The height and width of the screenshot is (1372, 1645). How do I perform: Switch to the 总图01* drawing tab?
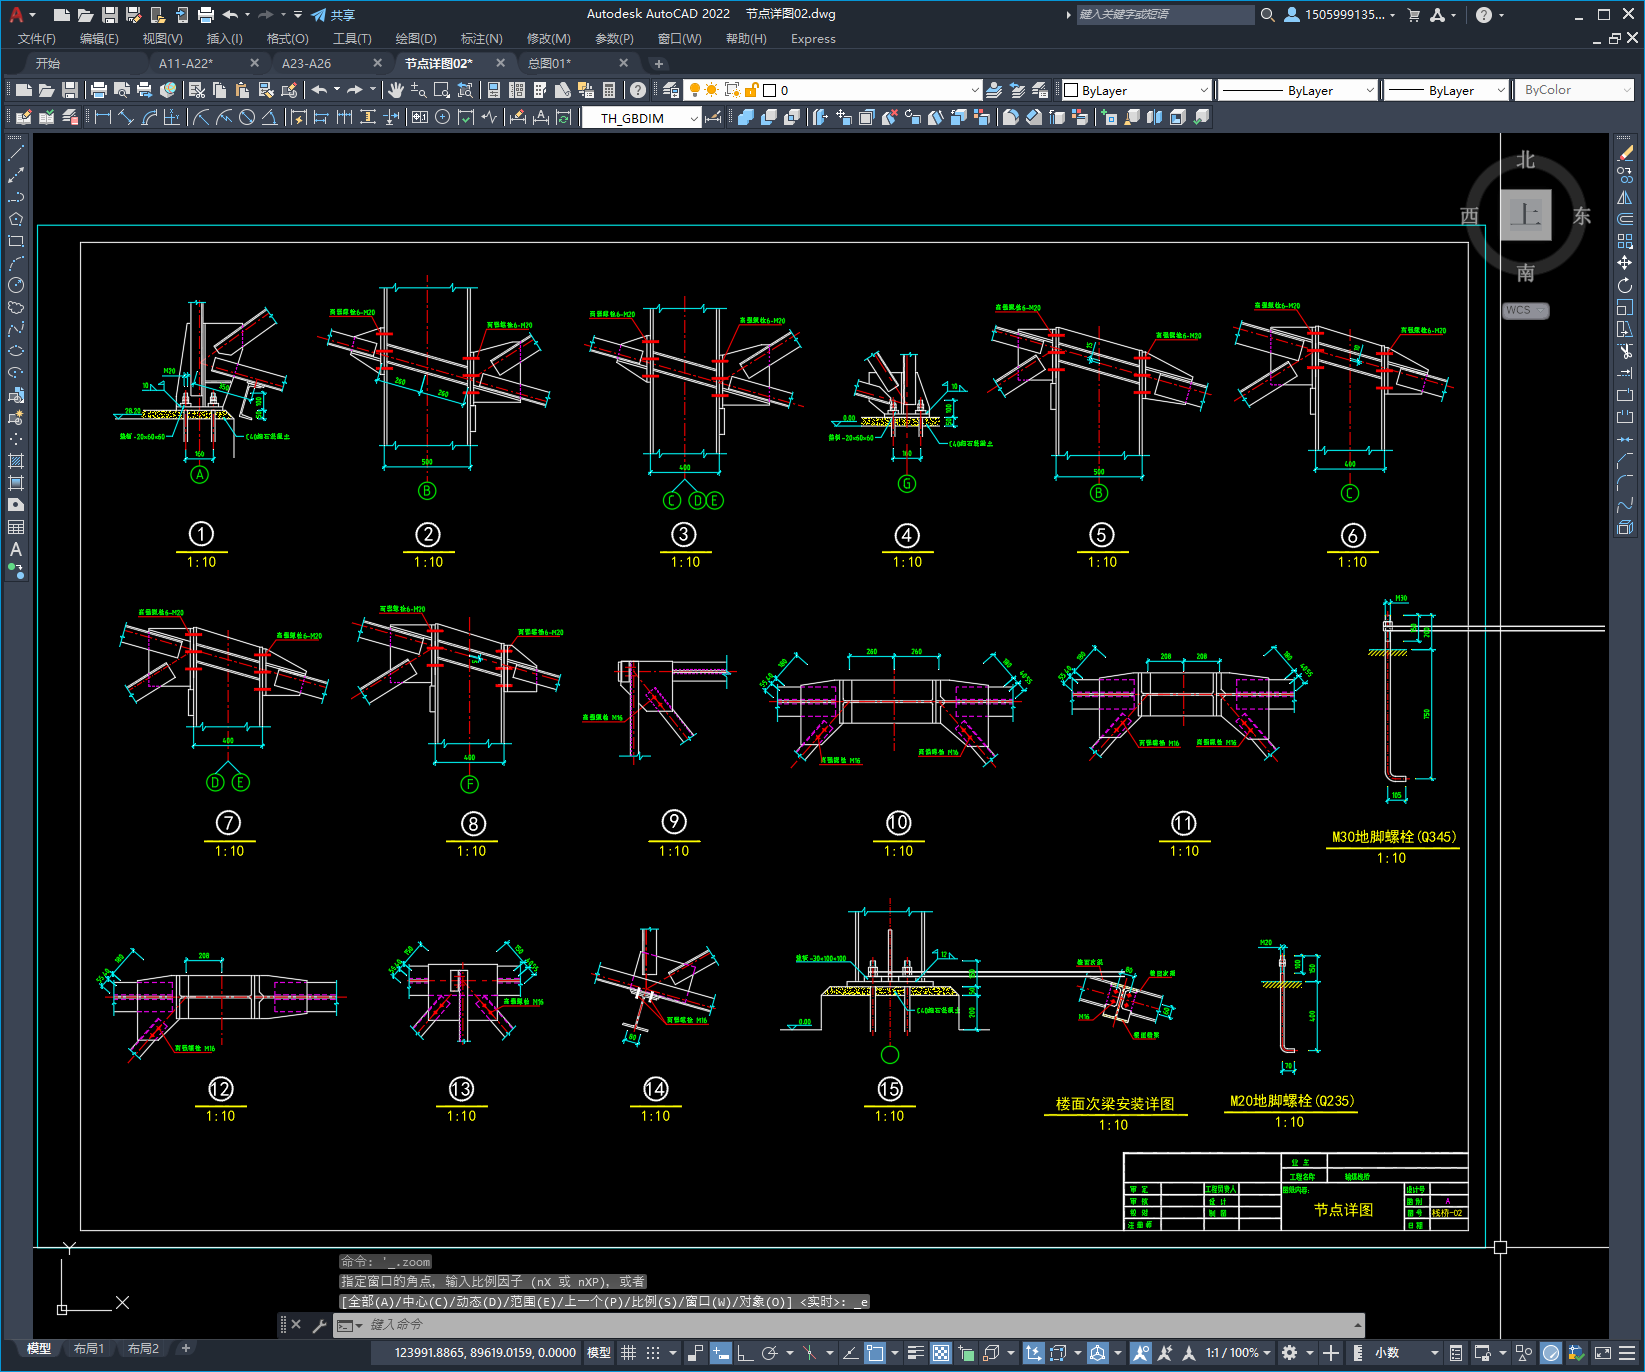[x=550, y=63]
